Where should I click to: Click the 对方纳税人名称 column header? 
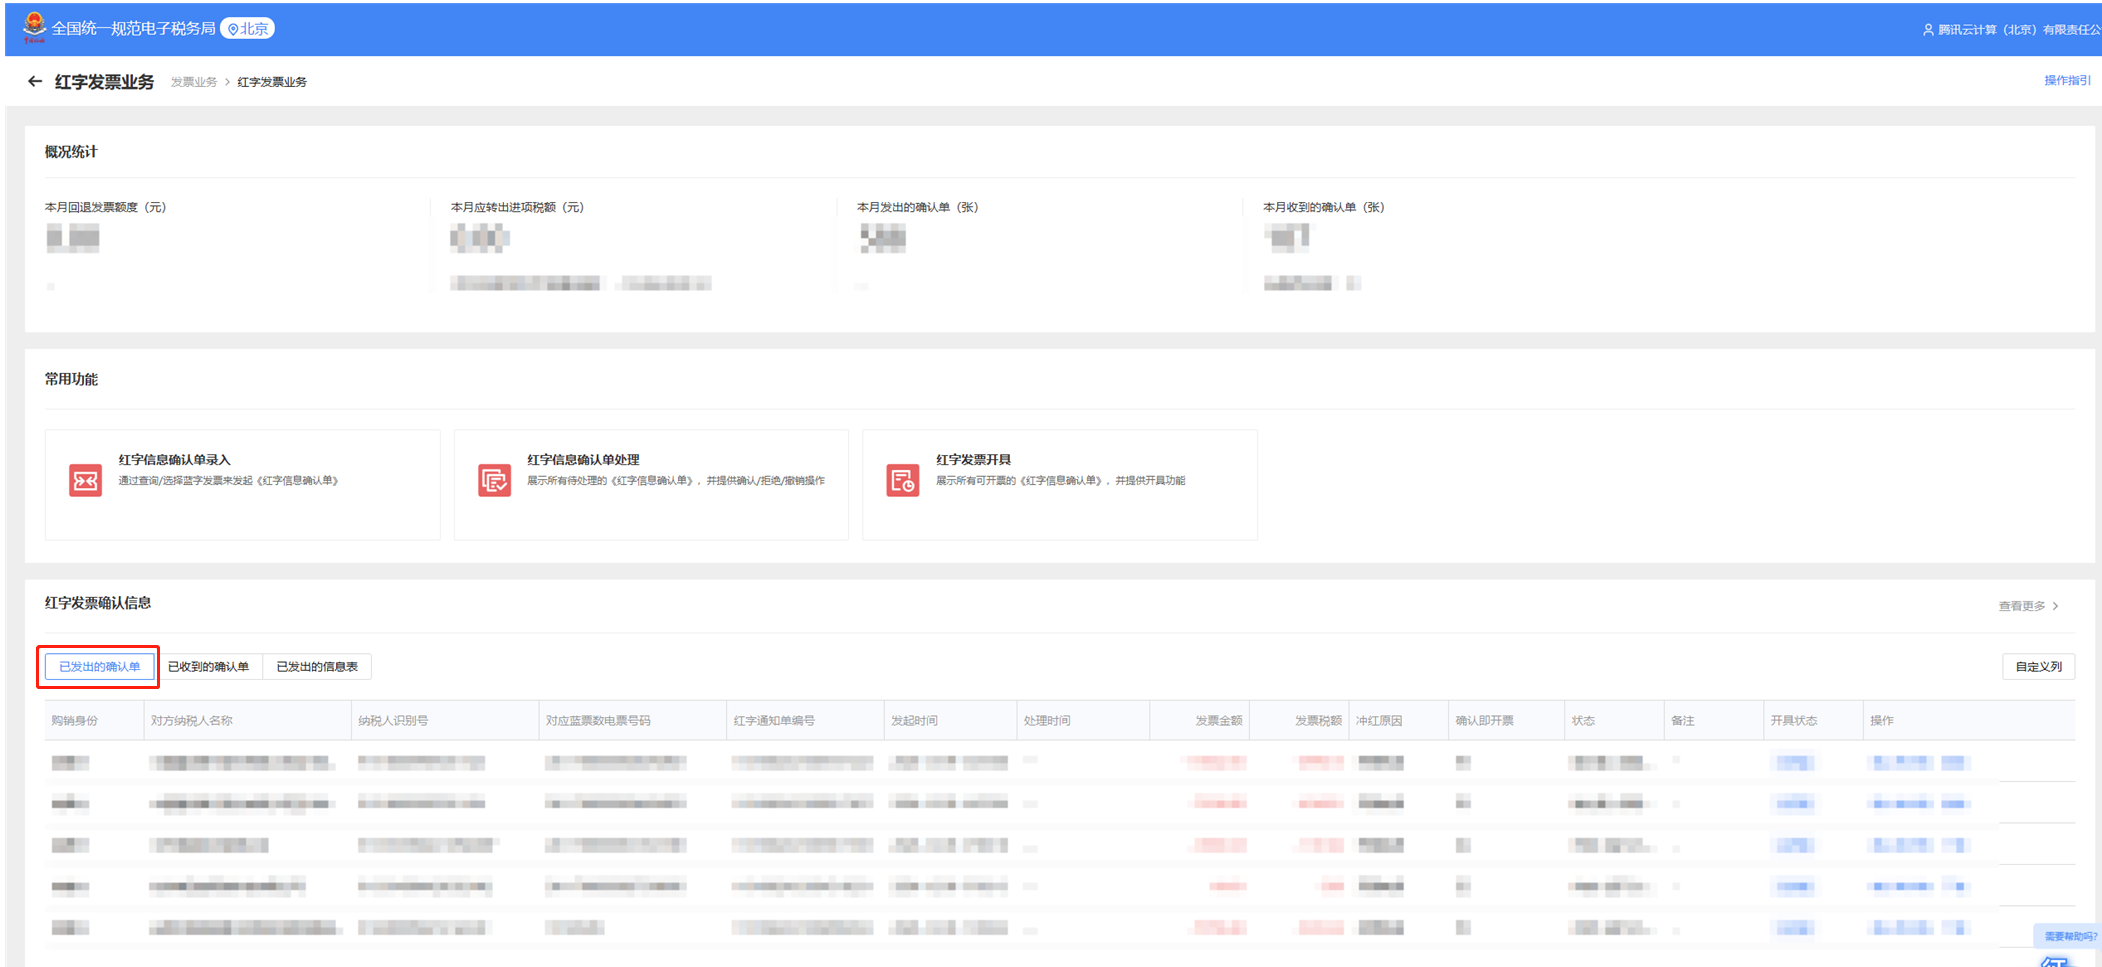[191, 721]
